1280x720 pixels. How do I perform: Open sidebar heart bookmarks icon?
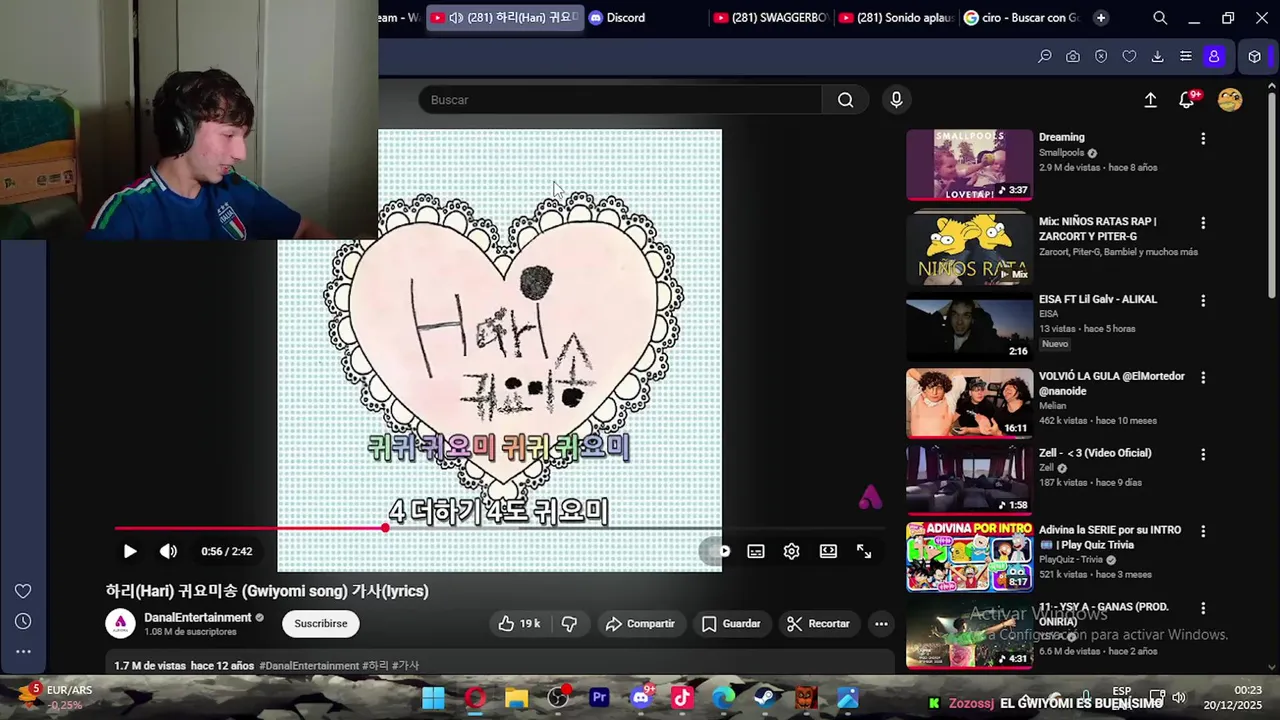pos(23,591)
